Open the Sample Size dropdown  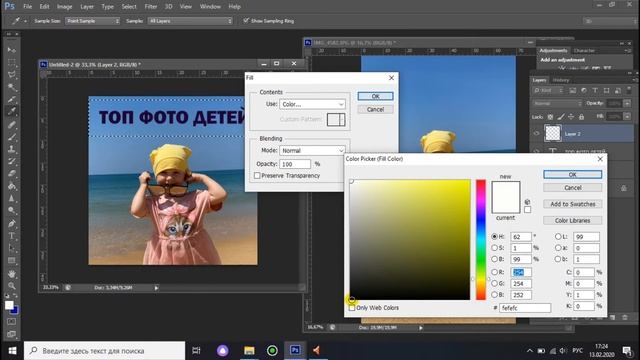(92, 21)
